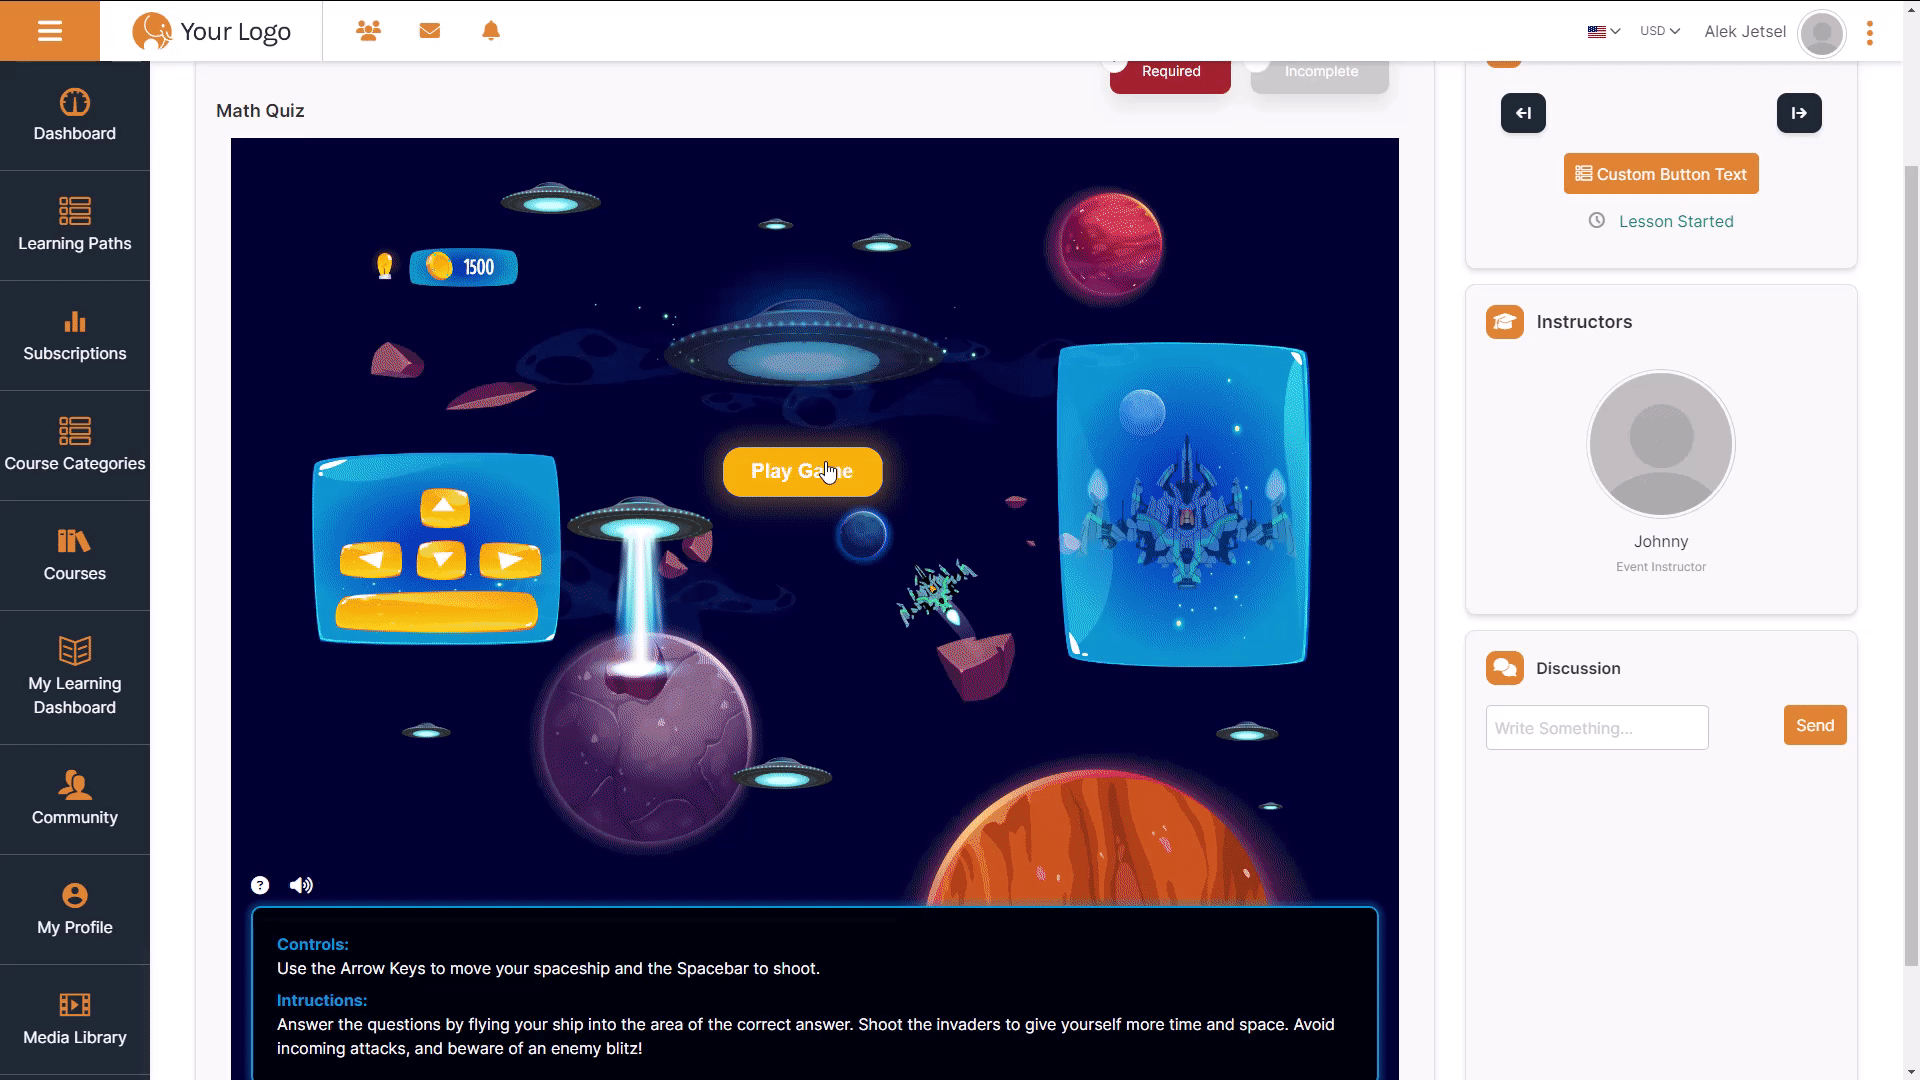Expand the language flag dropdown
This screenshot has width=1920, height=1080.
[1603, 31]
